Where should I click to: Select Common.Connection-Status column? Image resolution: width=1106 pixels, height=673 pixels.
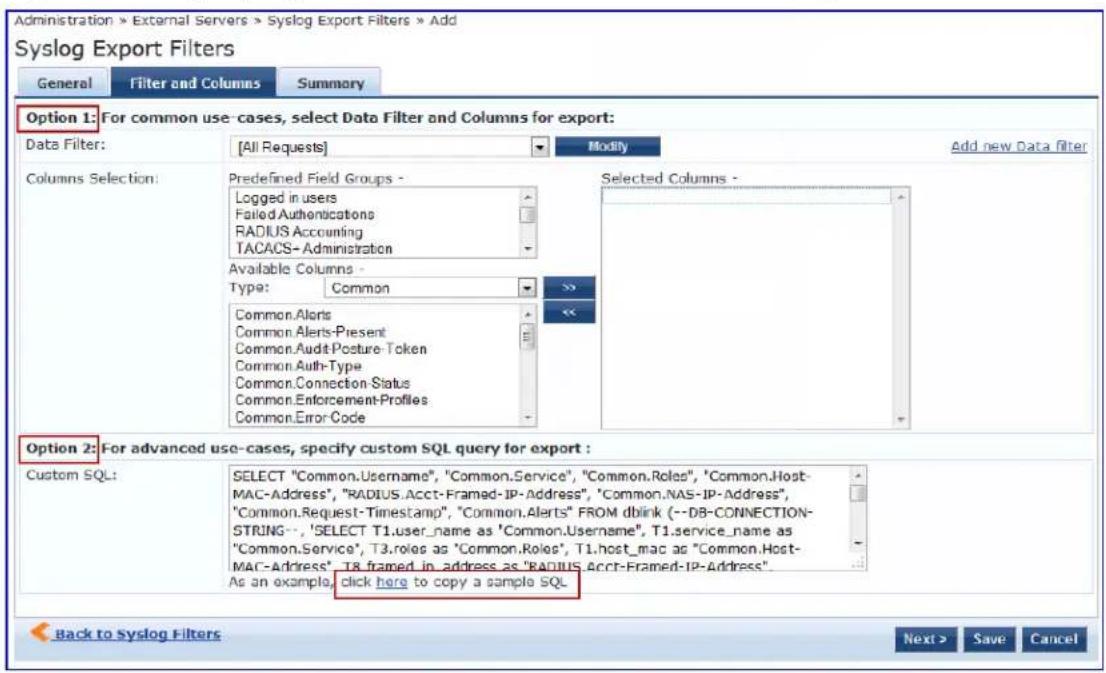[x=322, y=383]
